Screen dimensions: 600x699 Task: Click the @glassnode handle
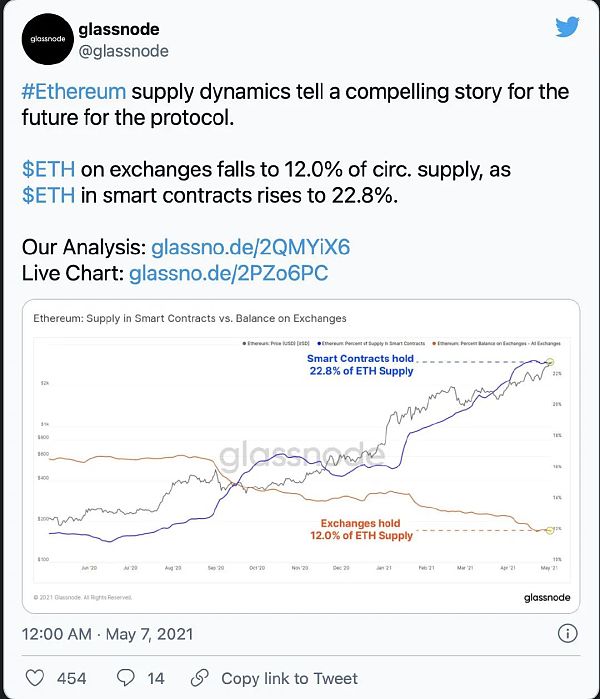125,50
